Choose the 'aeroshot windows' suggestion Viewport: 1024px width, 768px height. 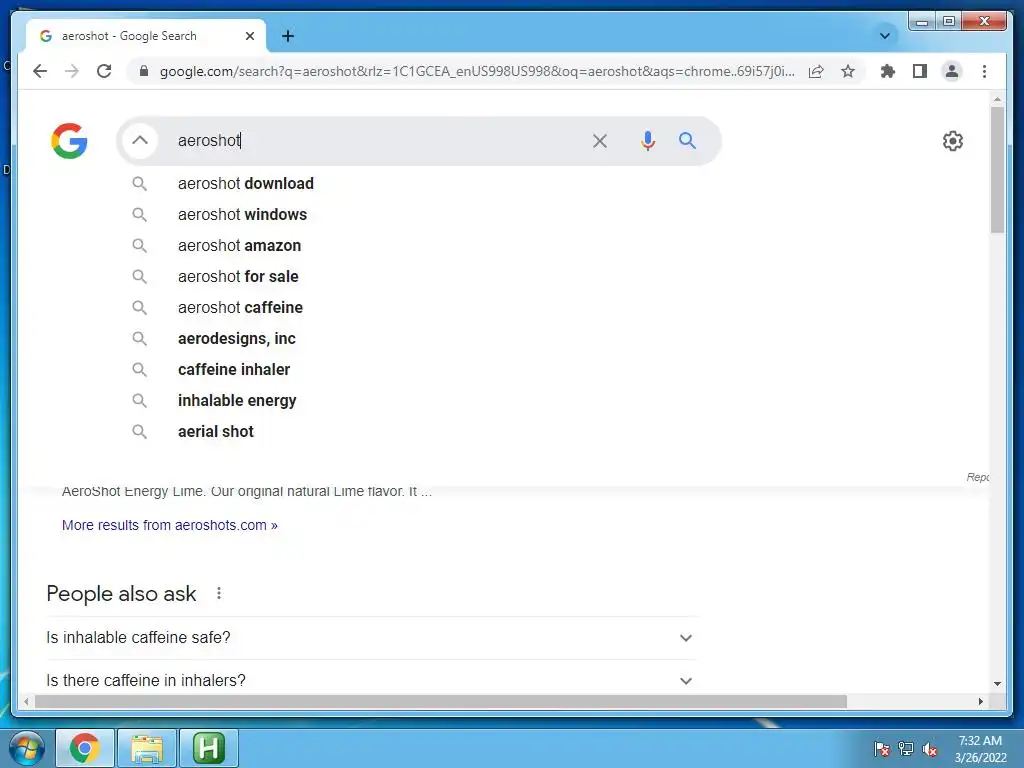(418, 214)
